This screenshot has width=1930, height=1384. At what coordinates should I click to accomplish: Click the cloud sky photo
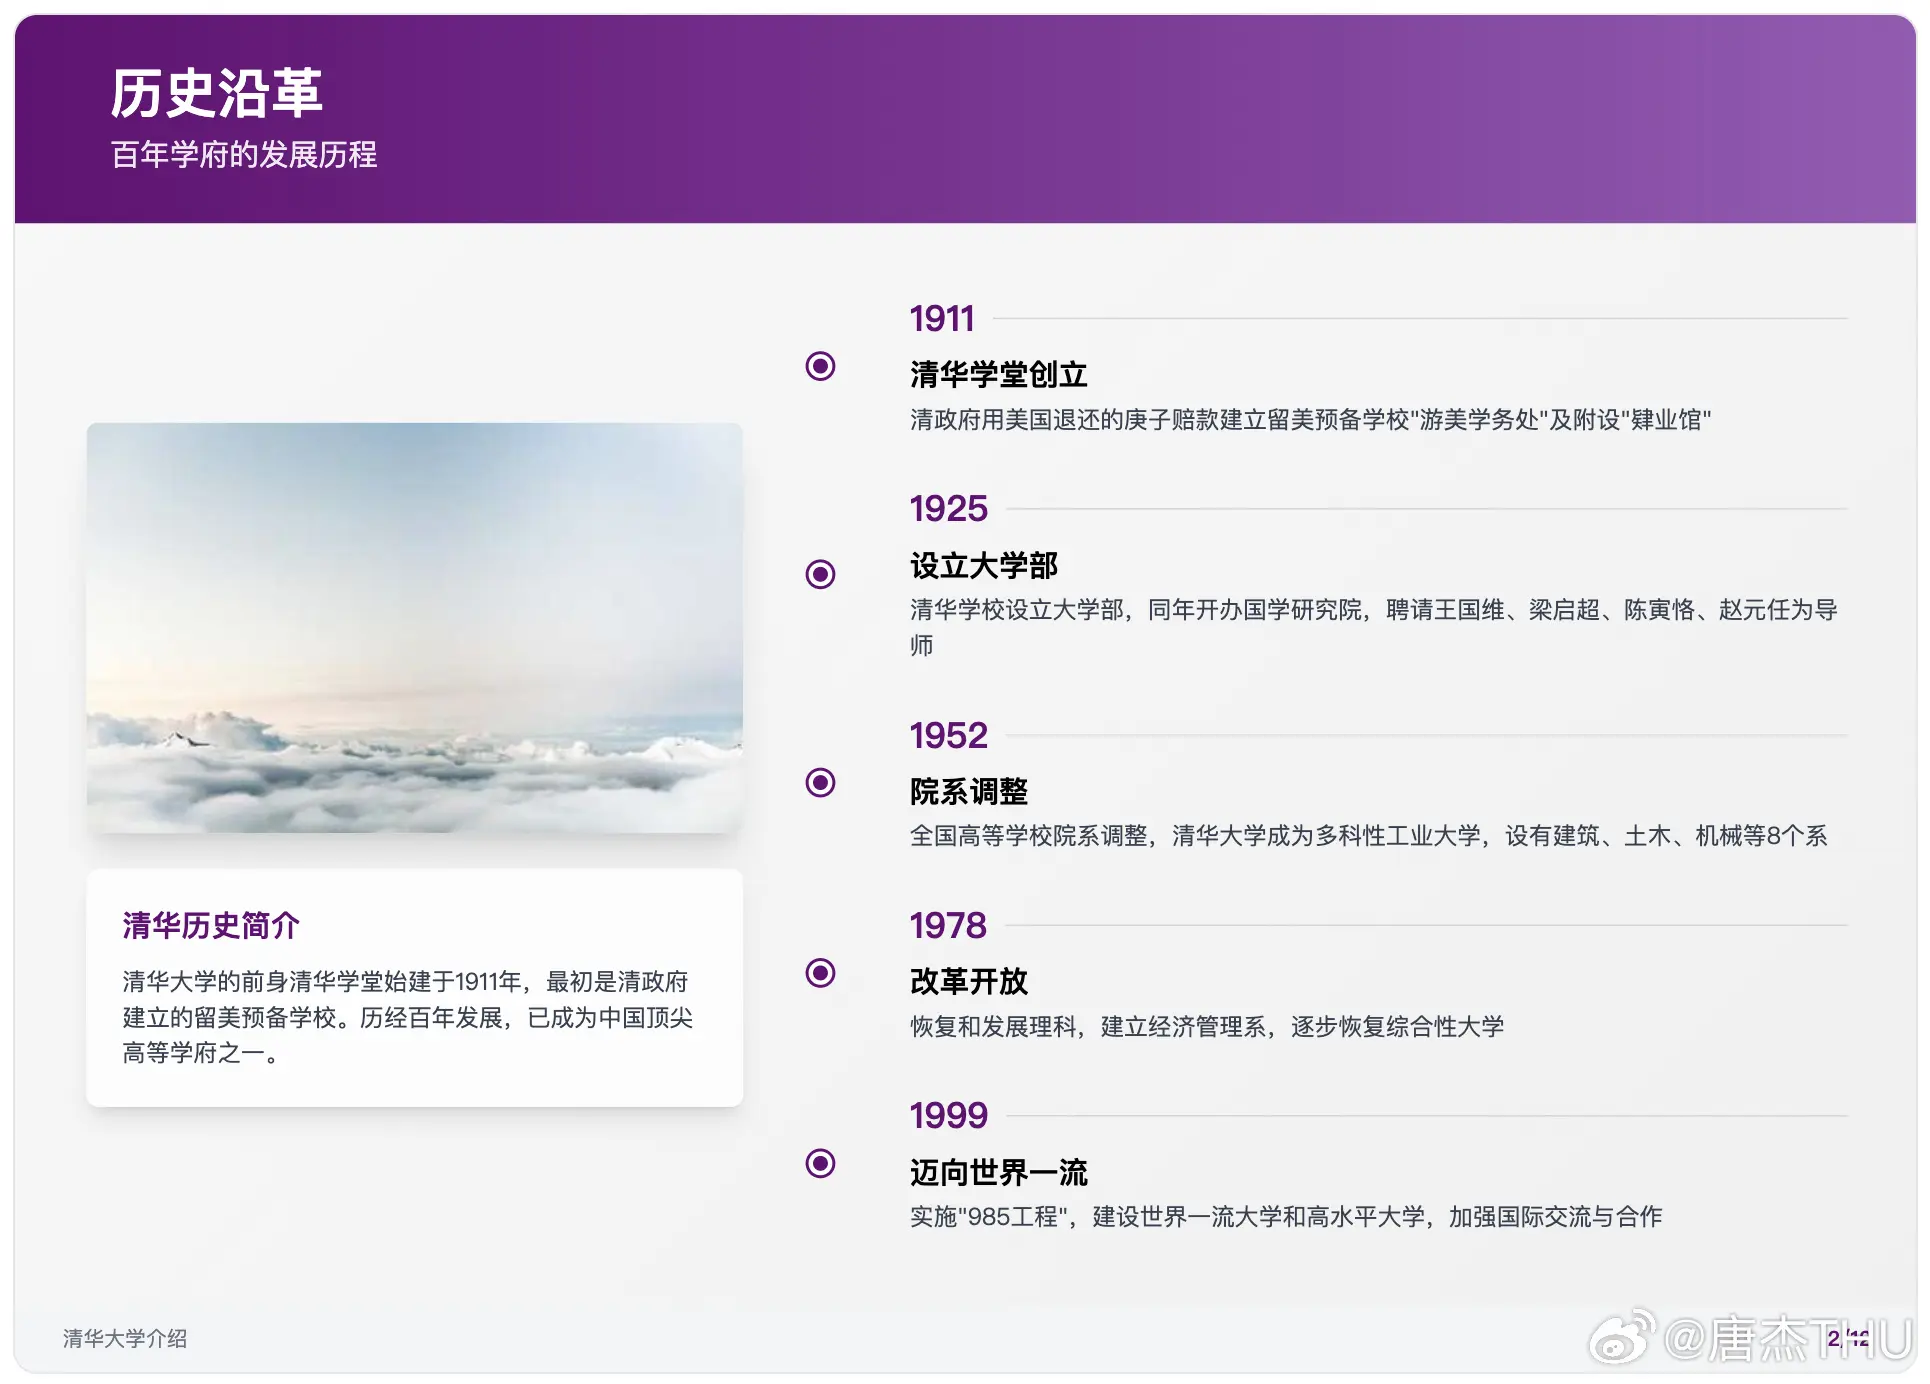[x=414, y=628]
